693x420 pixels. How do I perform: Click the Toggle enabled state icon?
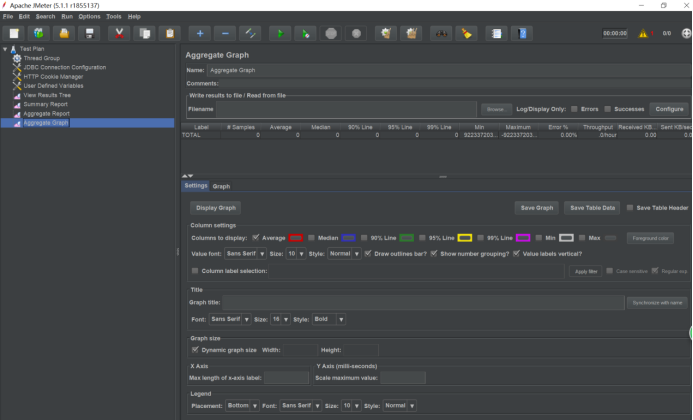pyautogui.click(x=250, y=34)
